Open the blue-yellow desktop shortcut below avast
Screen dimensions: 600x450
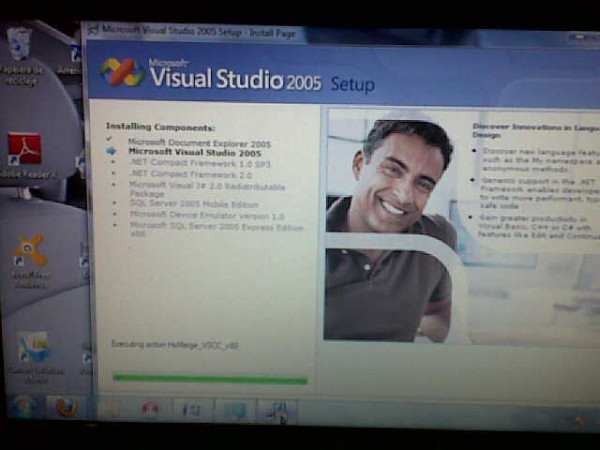click(34, 346)
